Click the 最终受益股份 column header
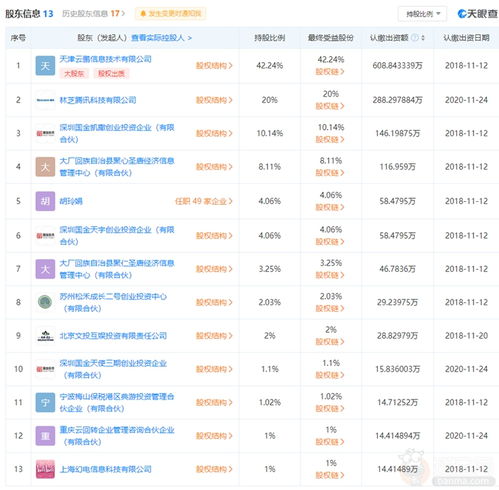499x490 pixels. (x=330, y=38)
